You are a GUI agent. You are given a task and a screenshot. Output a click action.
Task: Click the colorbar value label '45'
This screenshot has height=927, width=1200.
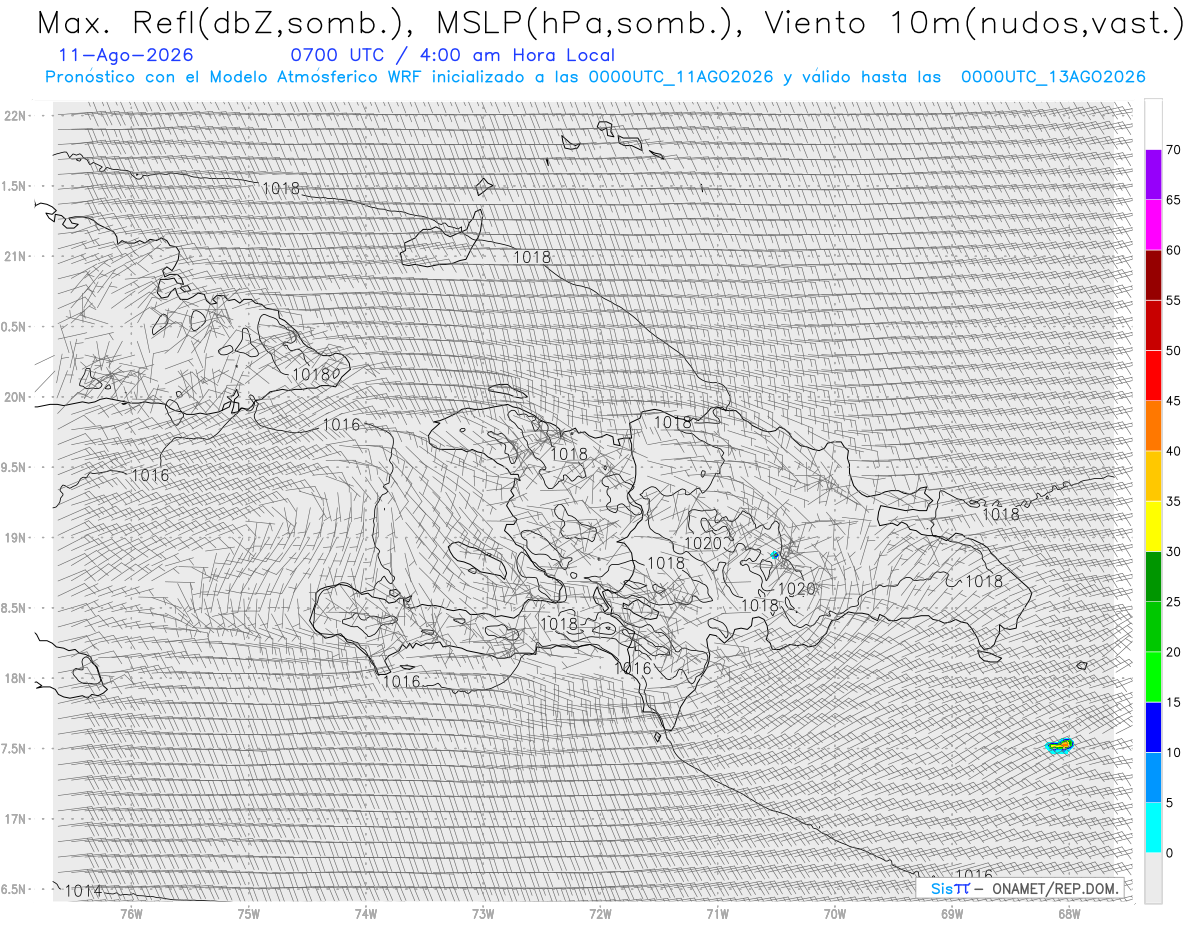pos(1174,401)
